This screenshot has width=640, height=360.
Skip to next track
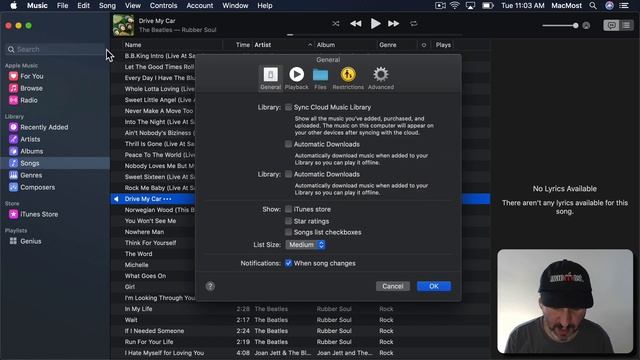(x=393, y=24)
